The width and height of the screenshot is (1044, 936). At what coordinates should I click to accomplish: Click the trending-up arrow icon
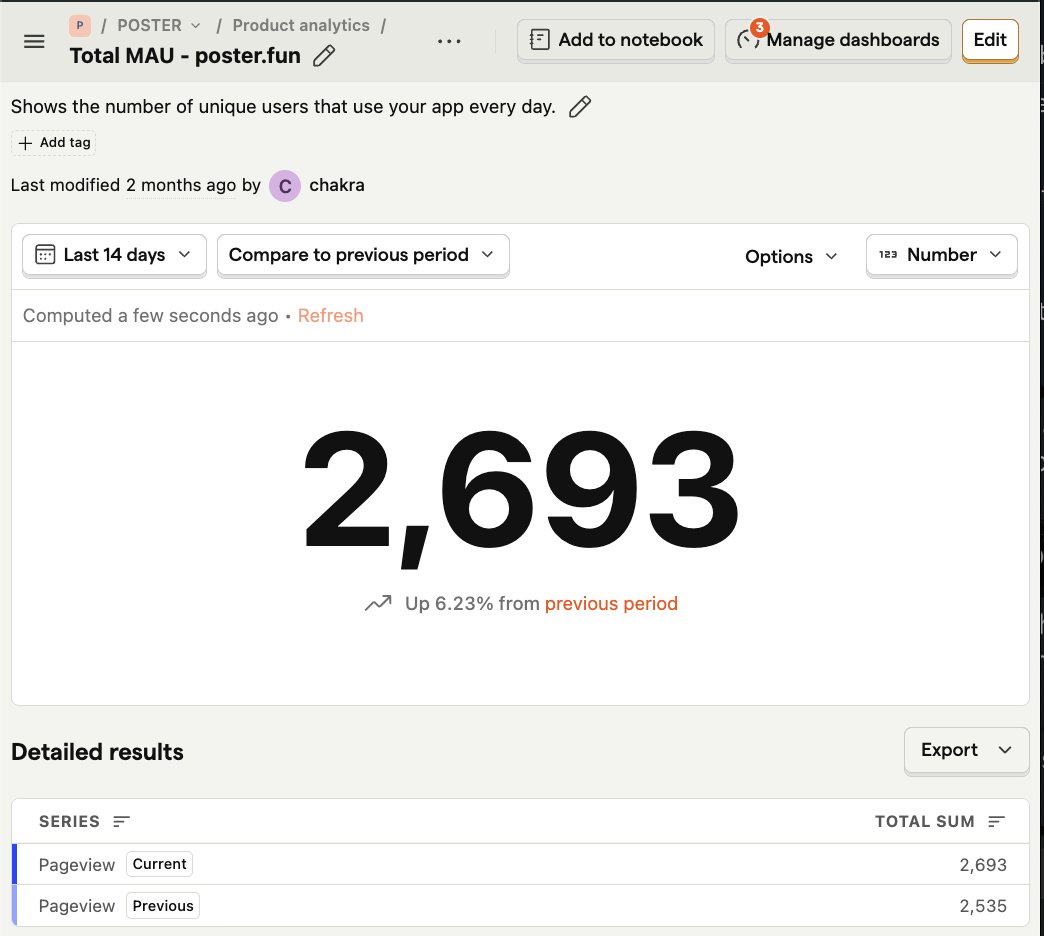click(x=378, y=603)
